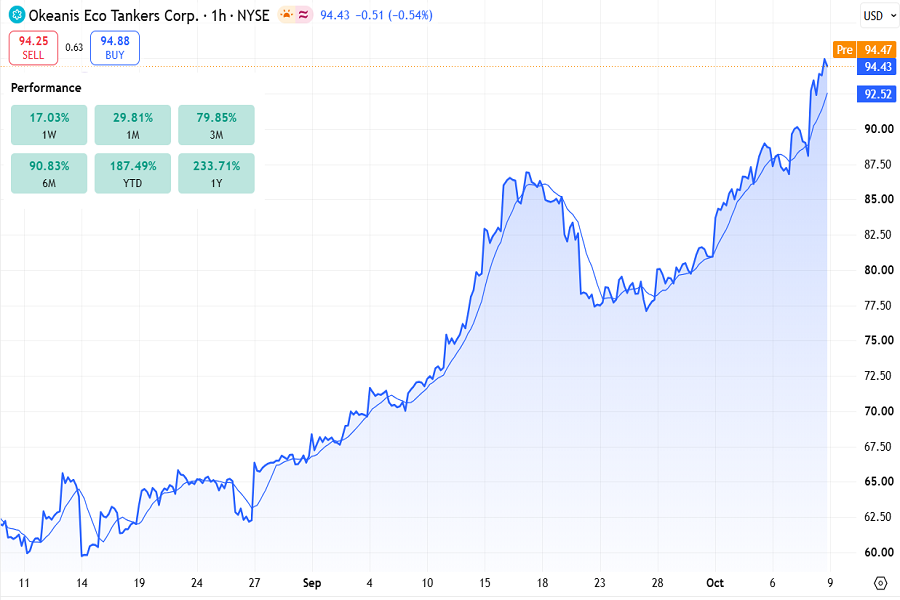Click the 70.00 price axis tick
The image size is (900, 600).
point(879,411)
